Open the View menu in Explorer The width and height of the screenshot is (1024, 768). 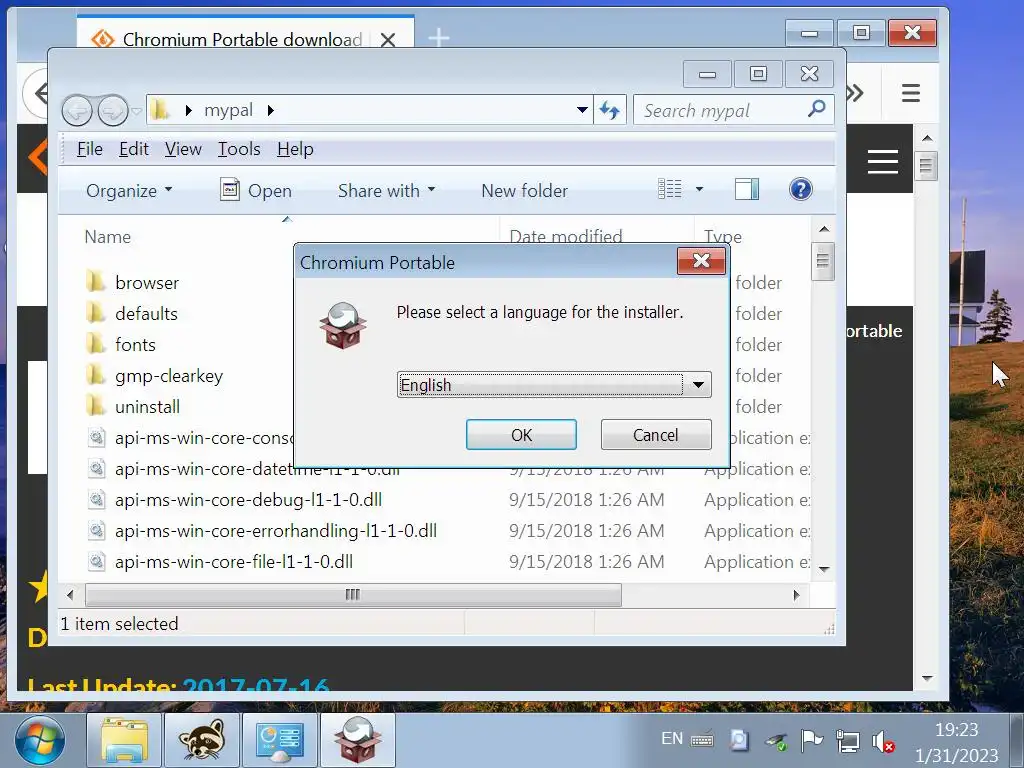[183, 149]
